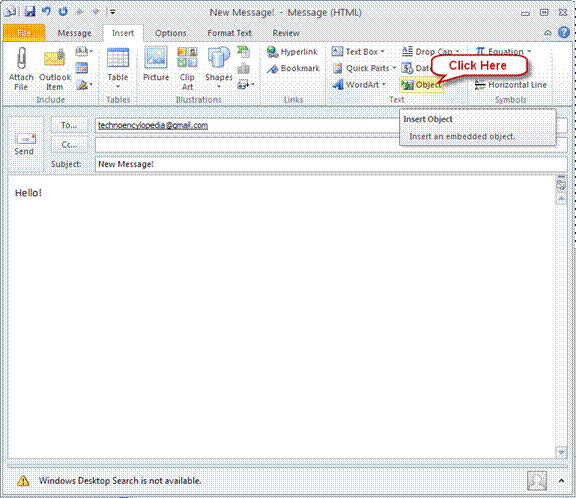Click the Save icon in quick access toolbar
576x498 pixels.
point(30,12)
